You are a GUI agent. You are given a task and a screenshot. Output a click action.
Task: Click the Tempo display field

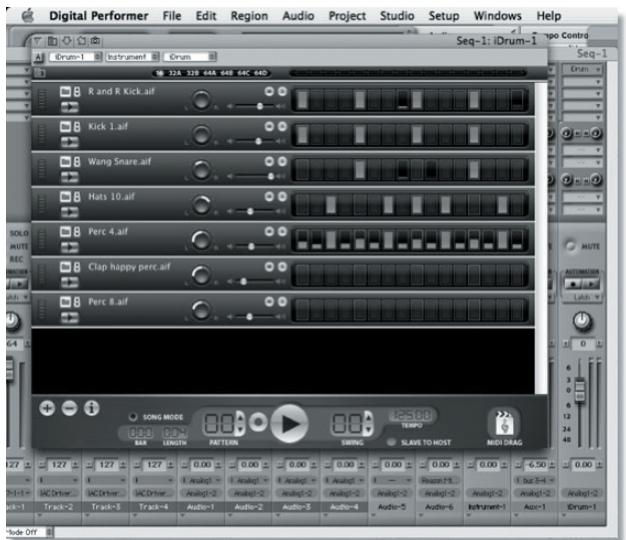tap(412, 415)
